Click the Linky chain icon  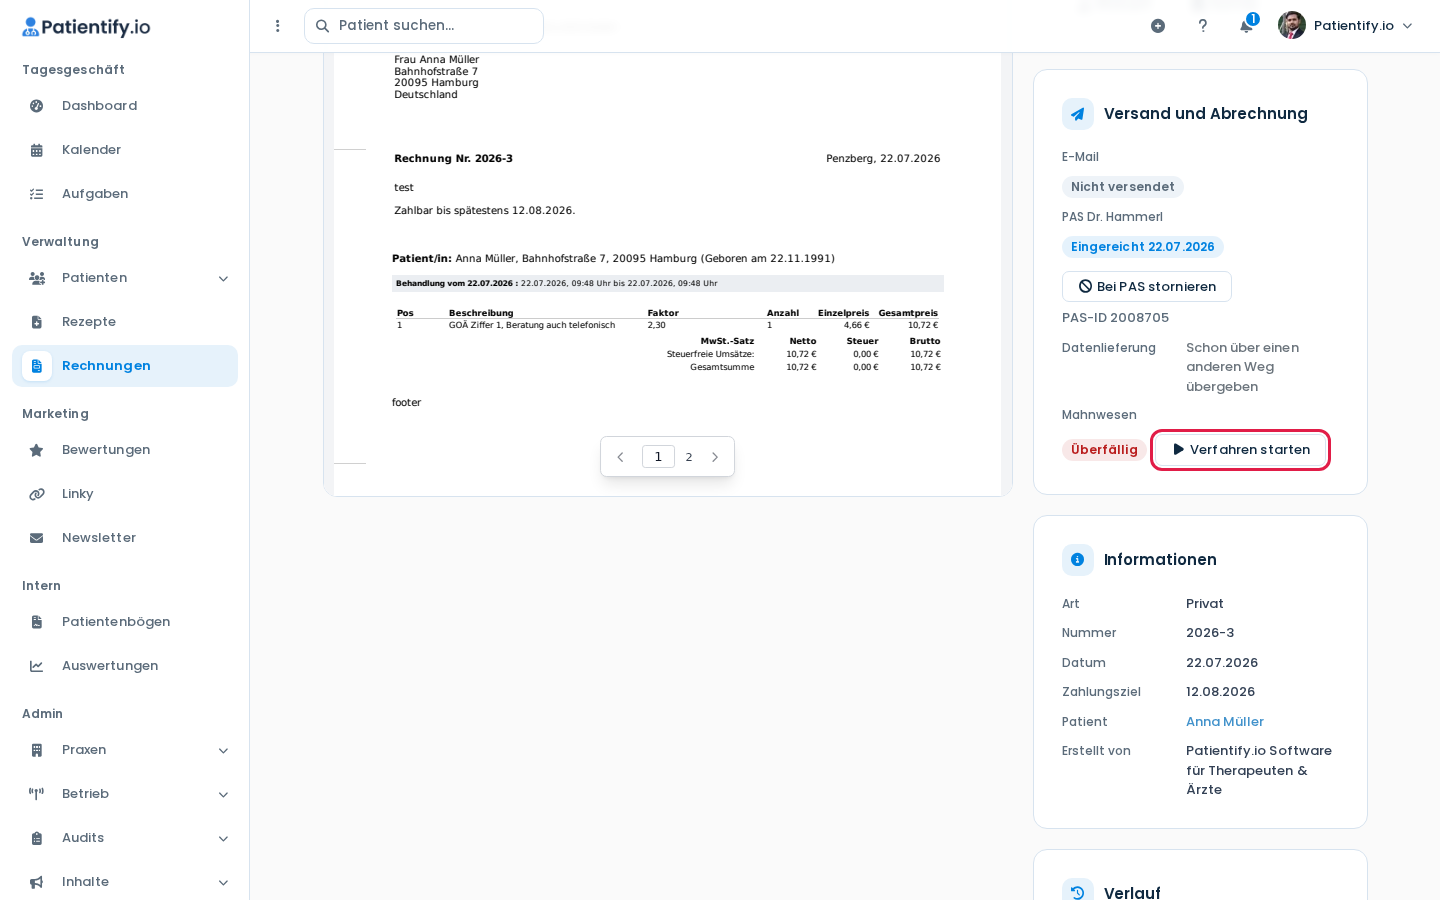(x=37, y=494)
